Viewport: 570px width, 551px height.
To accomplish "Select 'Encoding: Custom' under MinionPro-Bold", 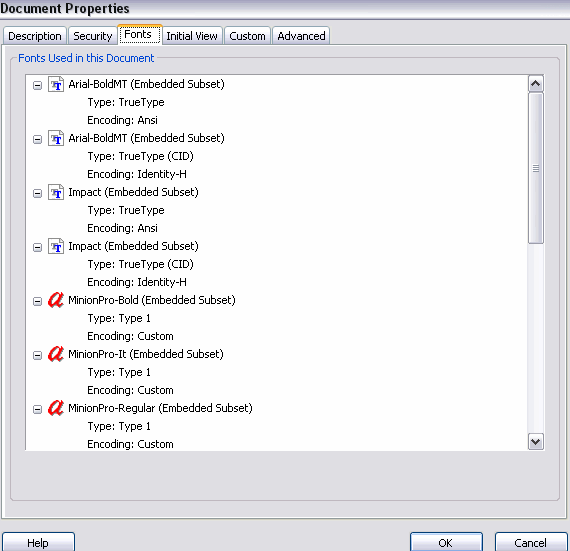I will pyautogui.click(x=131, y=336).
